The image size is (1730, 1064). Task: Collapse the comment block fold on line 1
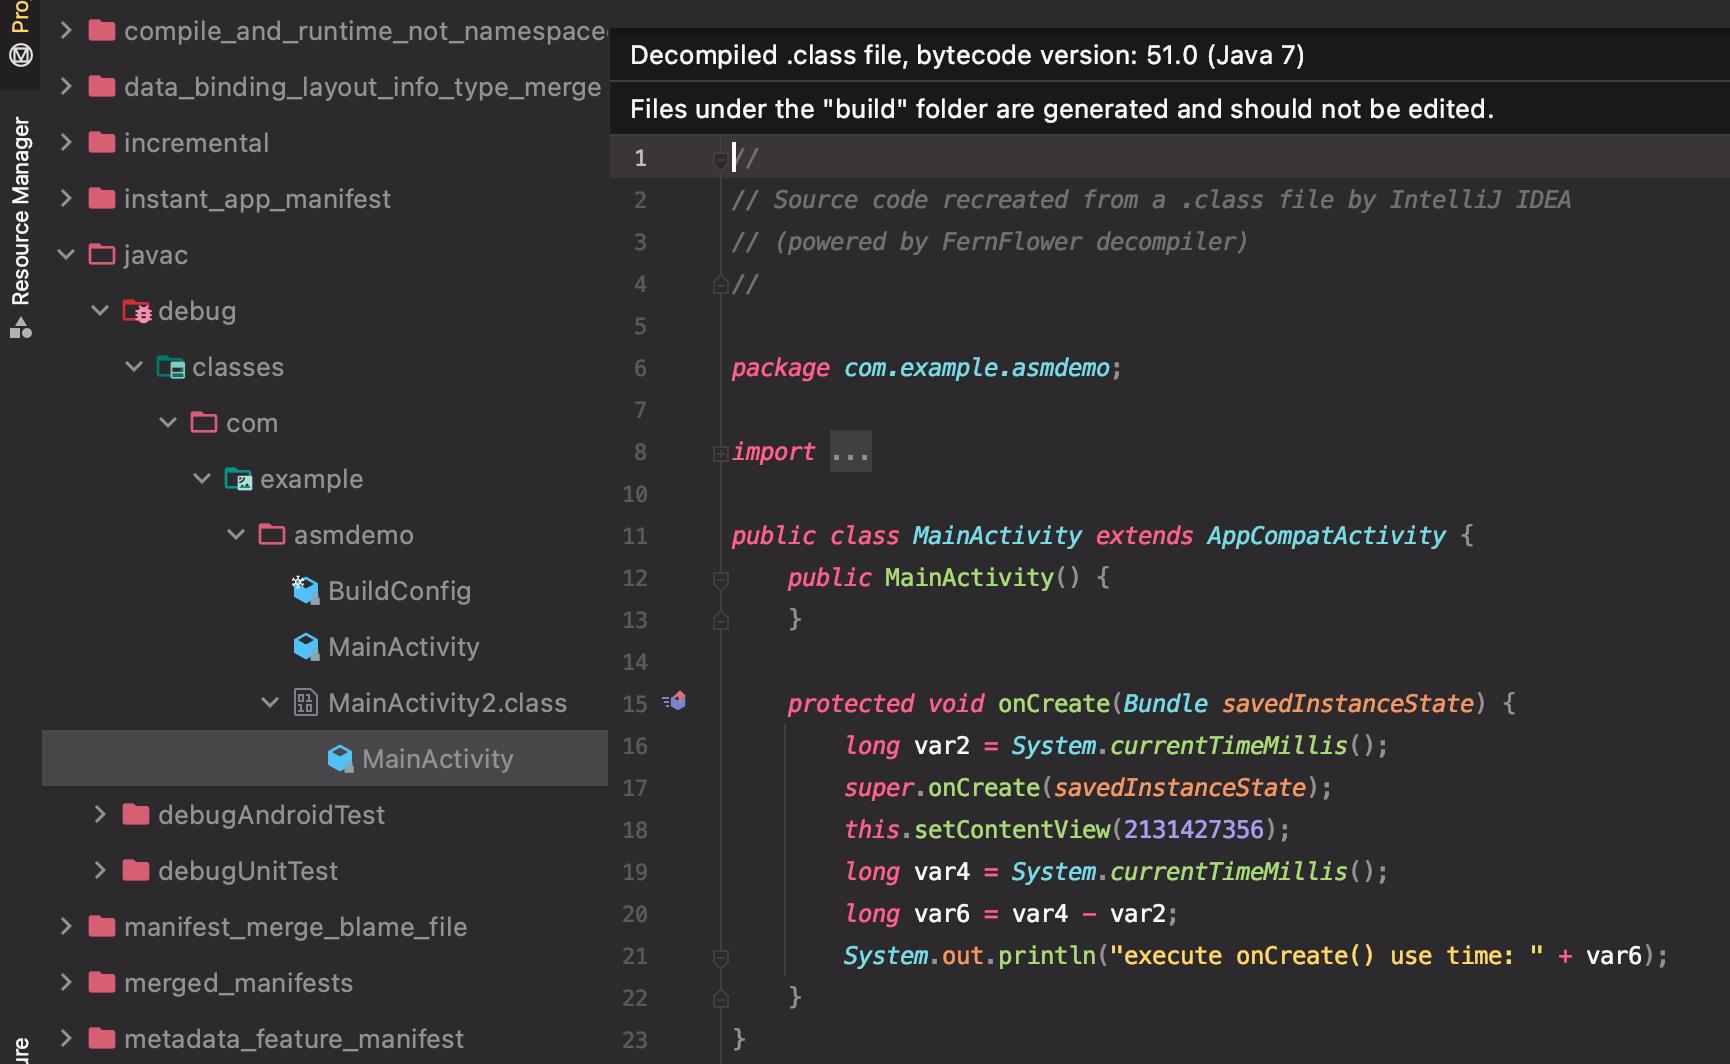pos(720,159)
